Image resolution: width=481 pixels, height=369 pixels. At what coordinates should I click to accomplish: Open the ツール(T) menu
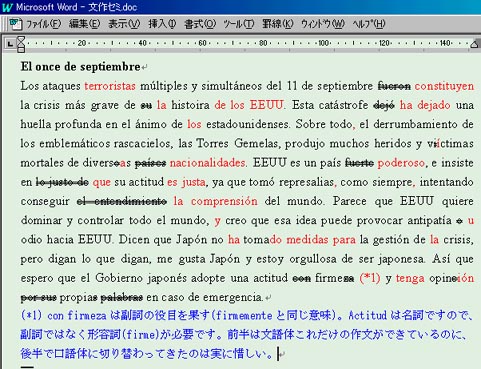click(x=239, y=24)
